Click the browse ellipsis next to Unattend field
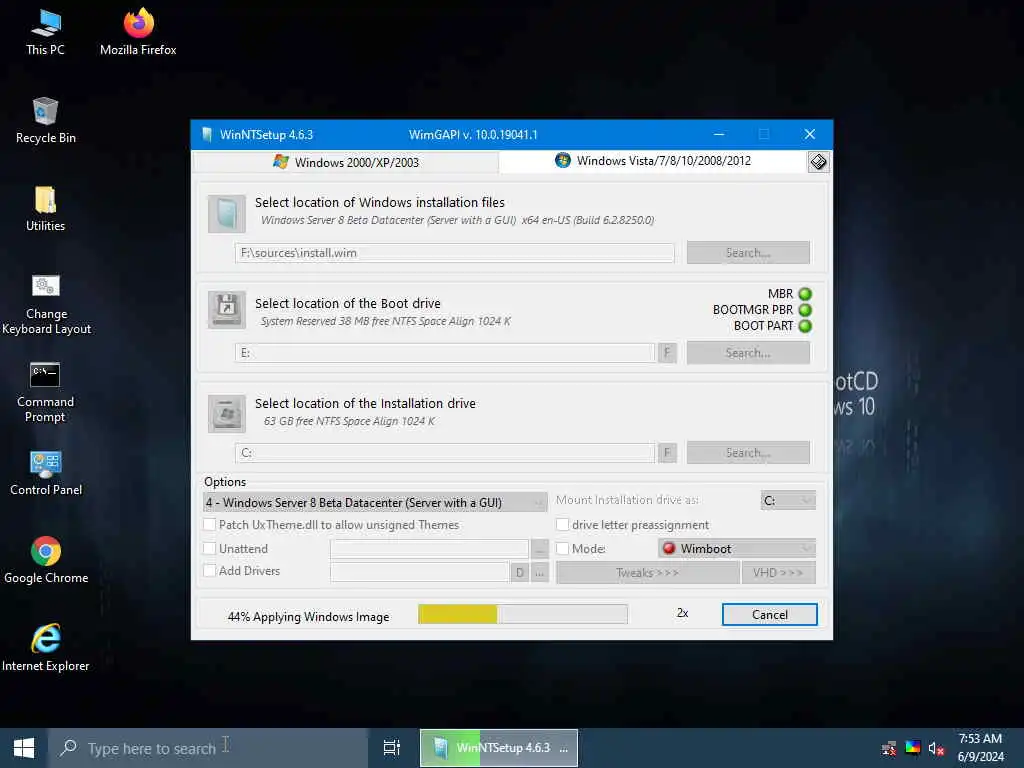The image size is (1024, 768). point(539,549)
